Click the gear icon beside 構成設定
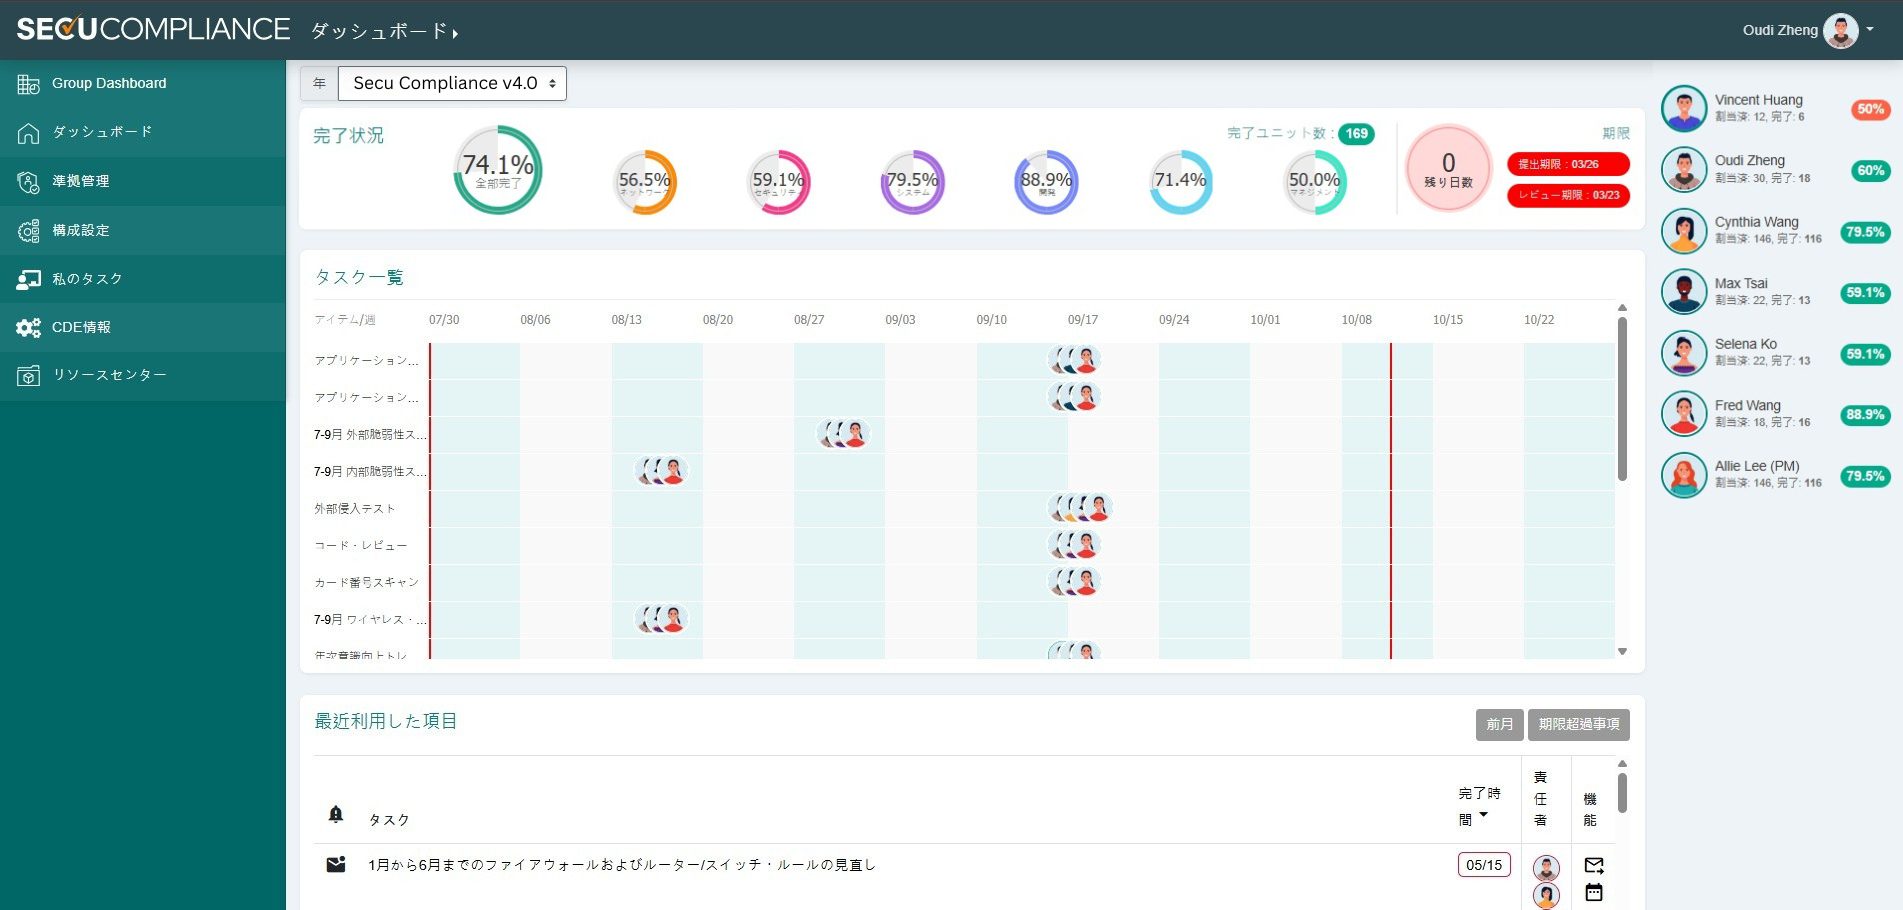The height and width of the screenshot is (910, 1903). pos(28,231)
